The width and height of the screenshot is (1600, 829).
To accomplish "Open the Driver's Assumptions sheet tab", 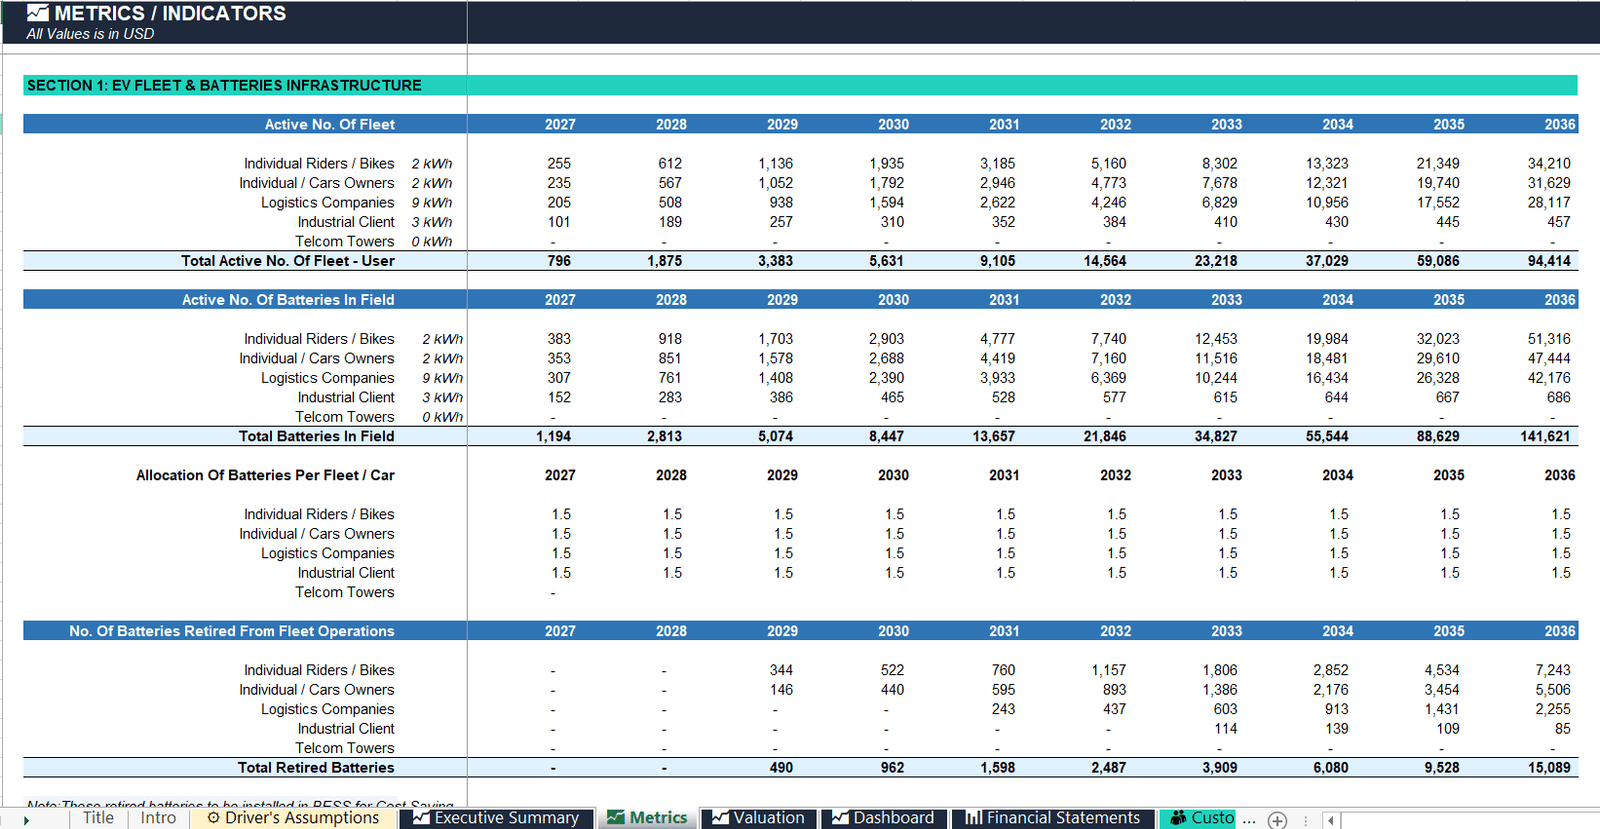I will click(x=293, y=818).
